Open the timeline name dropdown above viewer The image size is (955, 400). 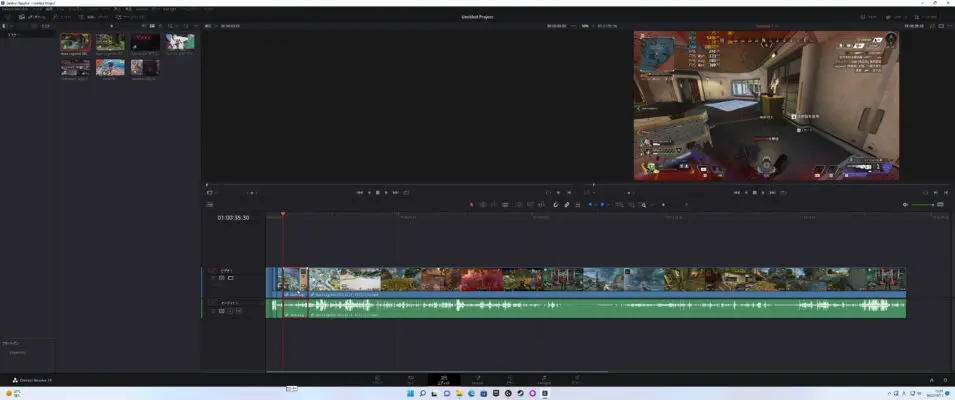[x=766, y=26]
